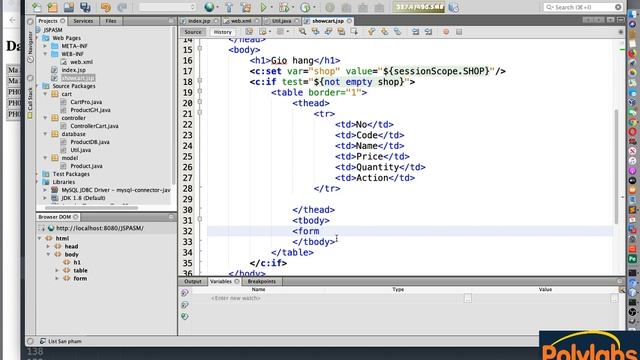Switch editor to History view
The image size is (640, 360).
222,32
